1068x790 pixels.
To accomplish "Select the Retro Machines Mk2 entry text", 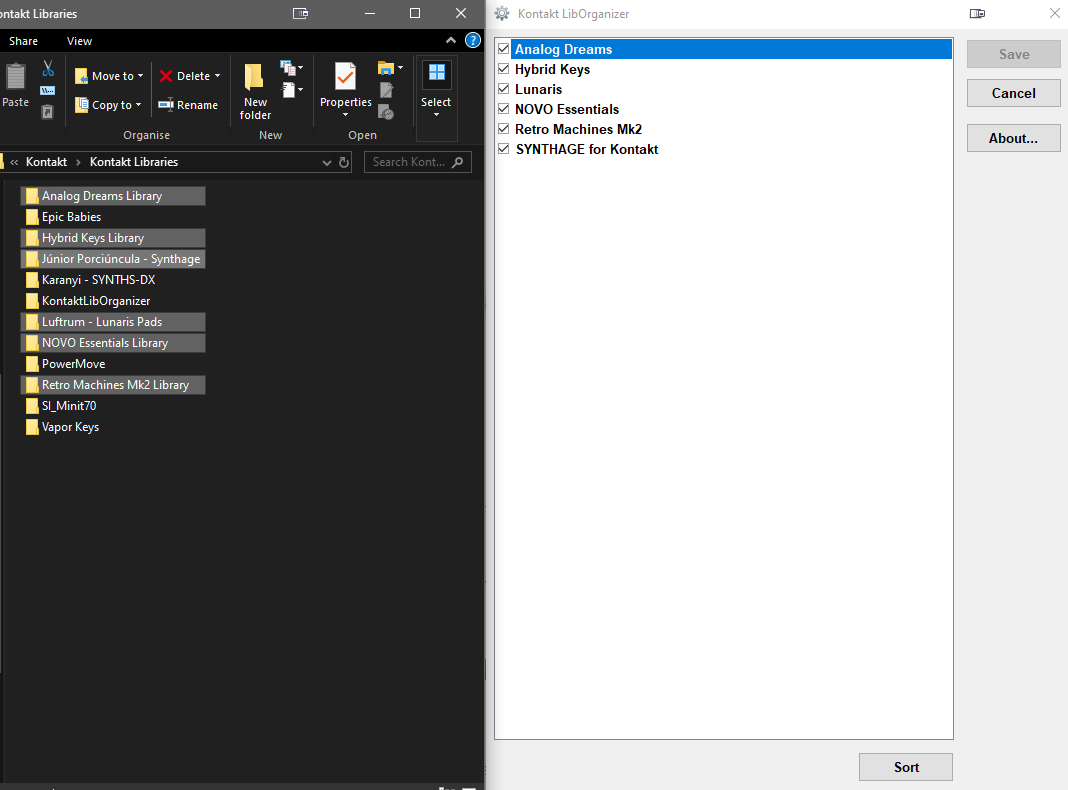I will pyautogui.click(x=578, y=129).
